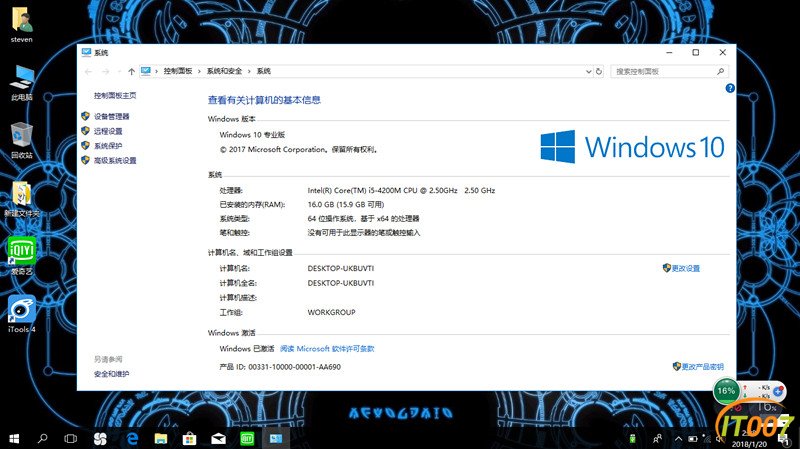Click the taskbar date 2018/1/20
Viewport: 800px width, 449px height.
pos(749,444)
